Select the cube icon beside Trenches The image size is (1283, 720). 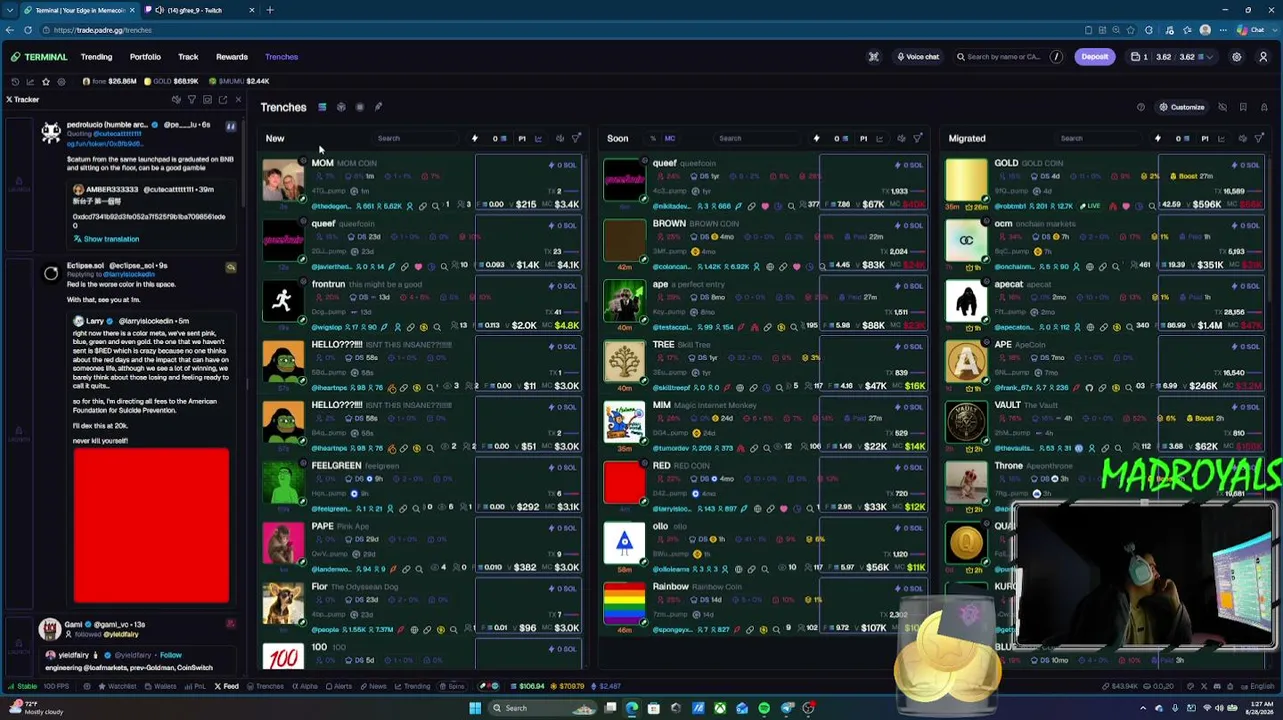point(341,107)
